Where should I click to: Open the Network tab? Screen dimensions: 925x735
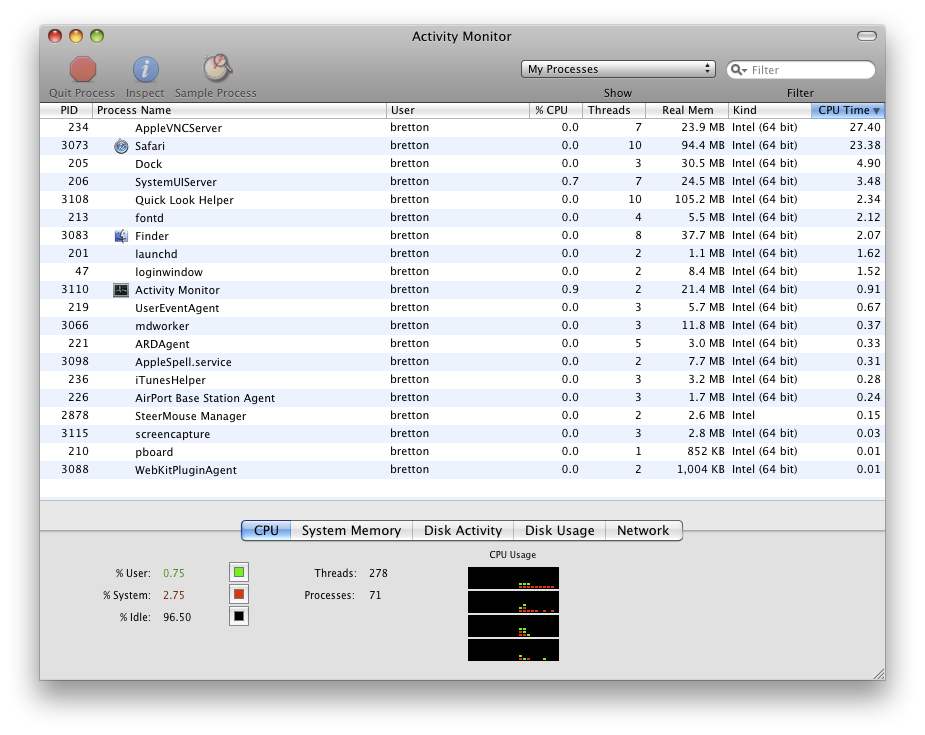644,530
